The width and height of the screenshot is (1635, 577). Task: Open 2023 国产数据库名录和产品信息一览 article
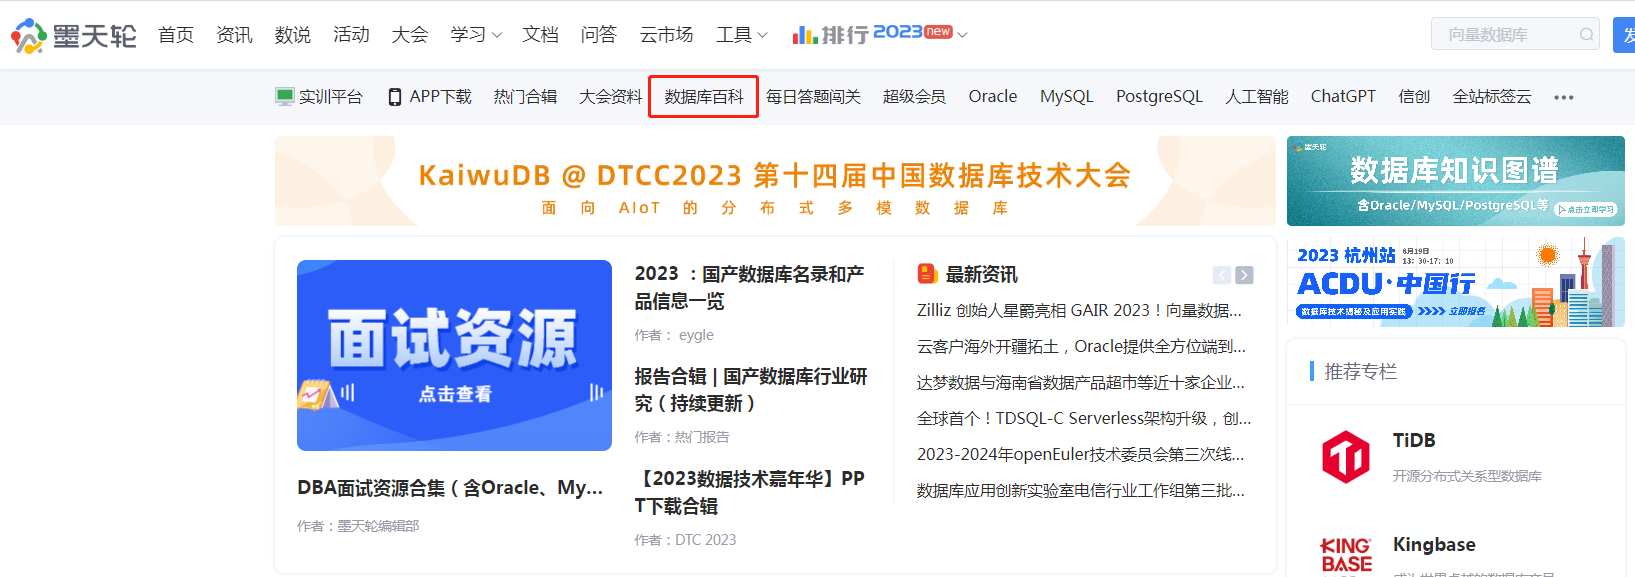pos(750,288)
